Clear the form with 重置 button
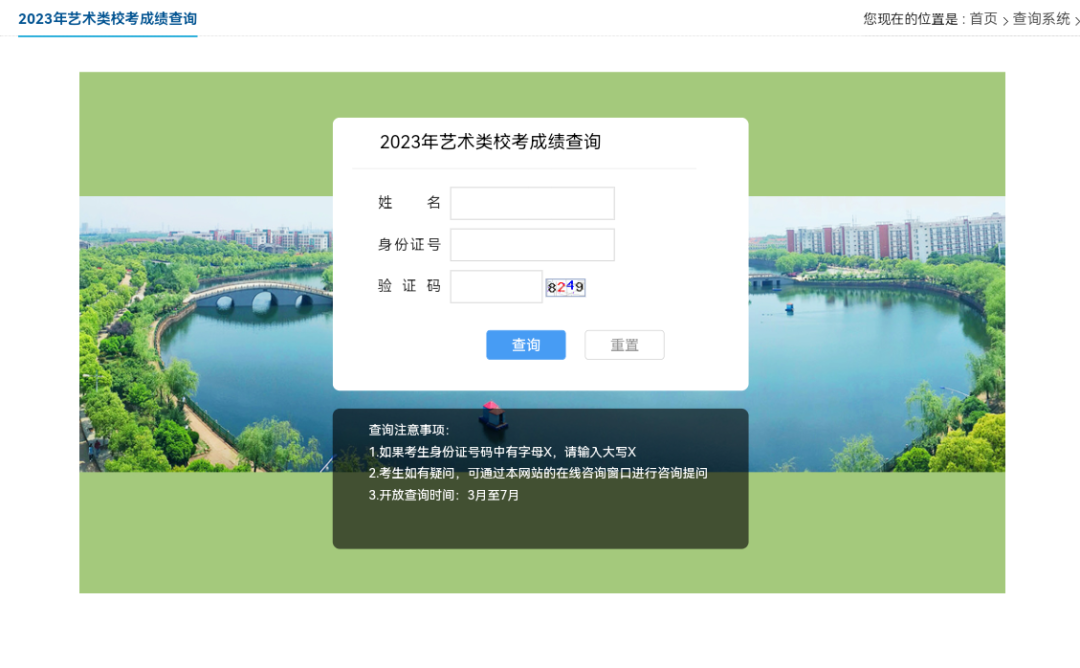The image size is (1080, 668). point(624,344)
